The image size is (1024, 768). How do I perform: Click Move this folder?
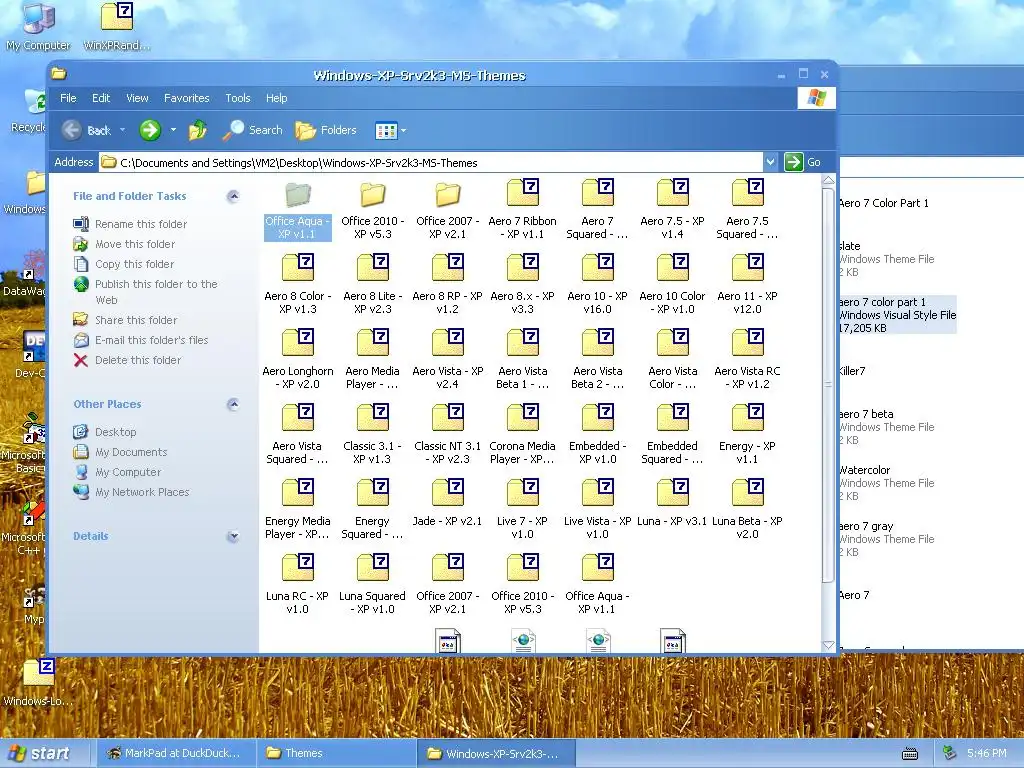click(x=124, y=244)
